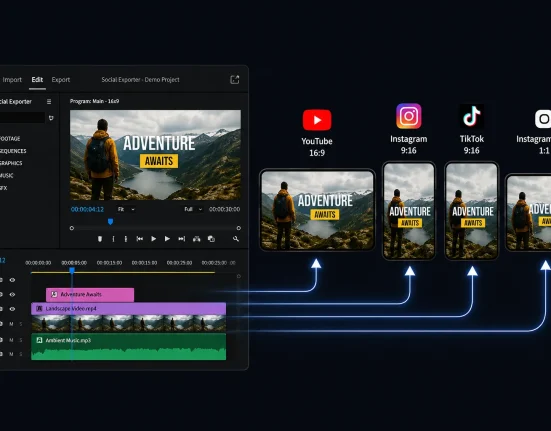Click the program monitor blue playhead marker
Screen dimensions: 551x431
click(x=110, y=222)
